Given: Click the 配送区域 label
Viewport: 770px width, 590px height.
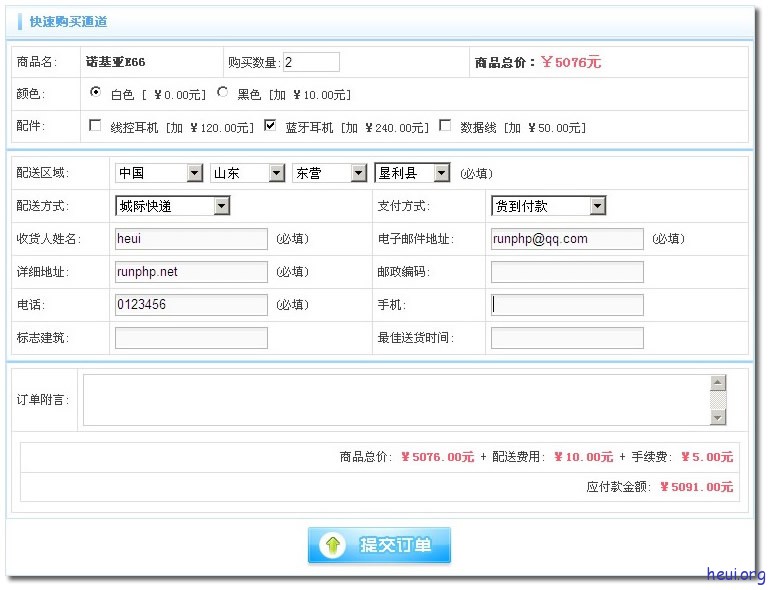Looking at the screenshot, I should point(42,173).
